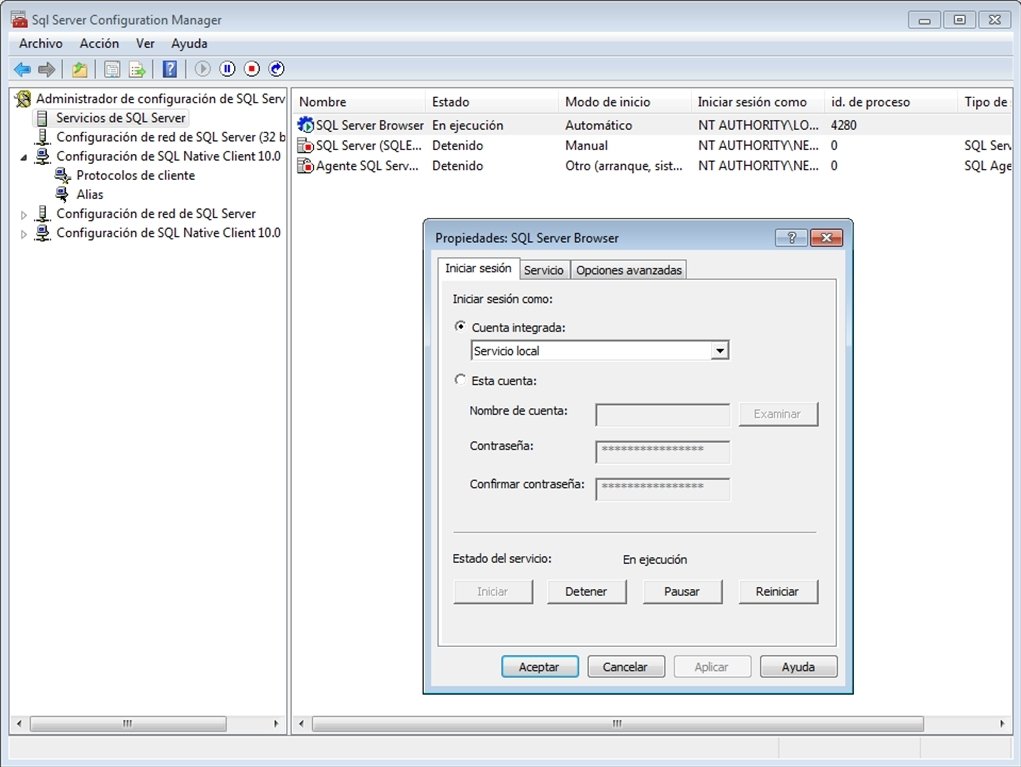This screenshot has height=767, width=1021.
Task: Click the pause service toolbar icon
Action: (227, 69)
